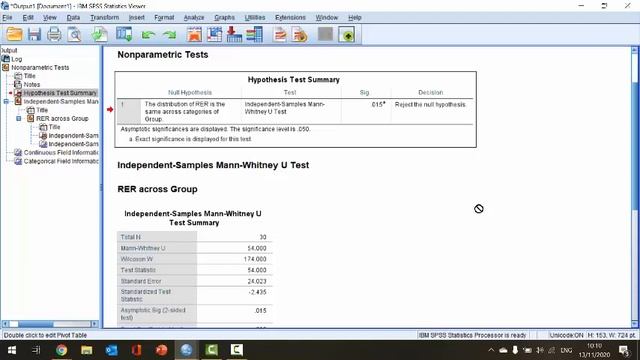Open Print Preview with the magnifier page icon
Image resolution: width=640 pixels, height=360 pixels.
coord(74,34)
